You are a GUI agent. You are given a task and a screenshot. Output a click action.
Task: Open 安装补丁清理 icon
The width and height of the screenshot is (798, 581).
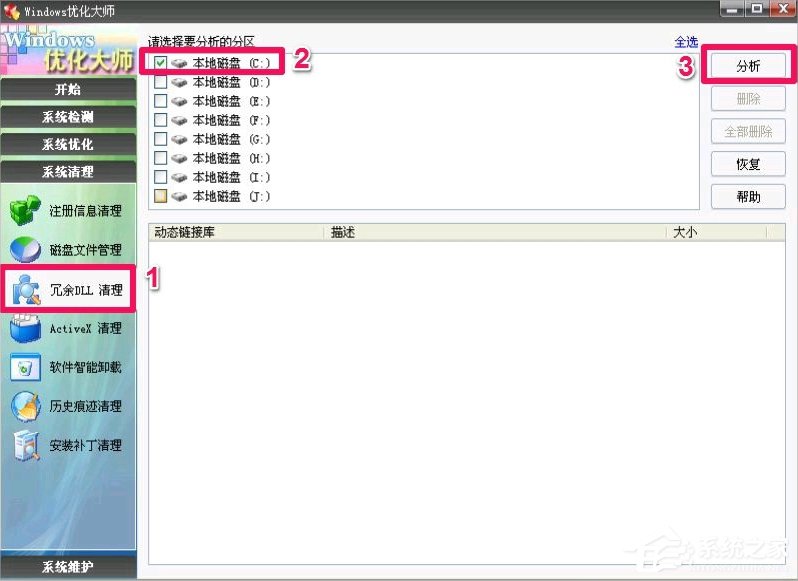point(26,446)
